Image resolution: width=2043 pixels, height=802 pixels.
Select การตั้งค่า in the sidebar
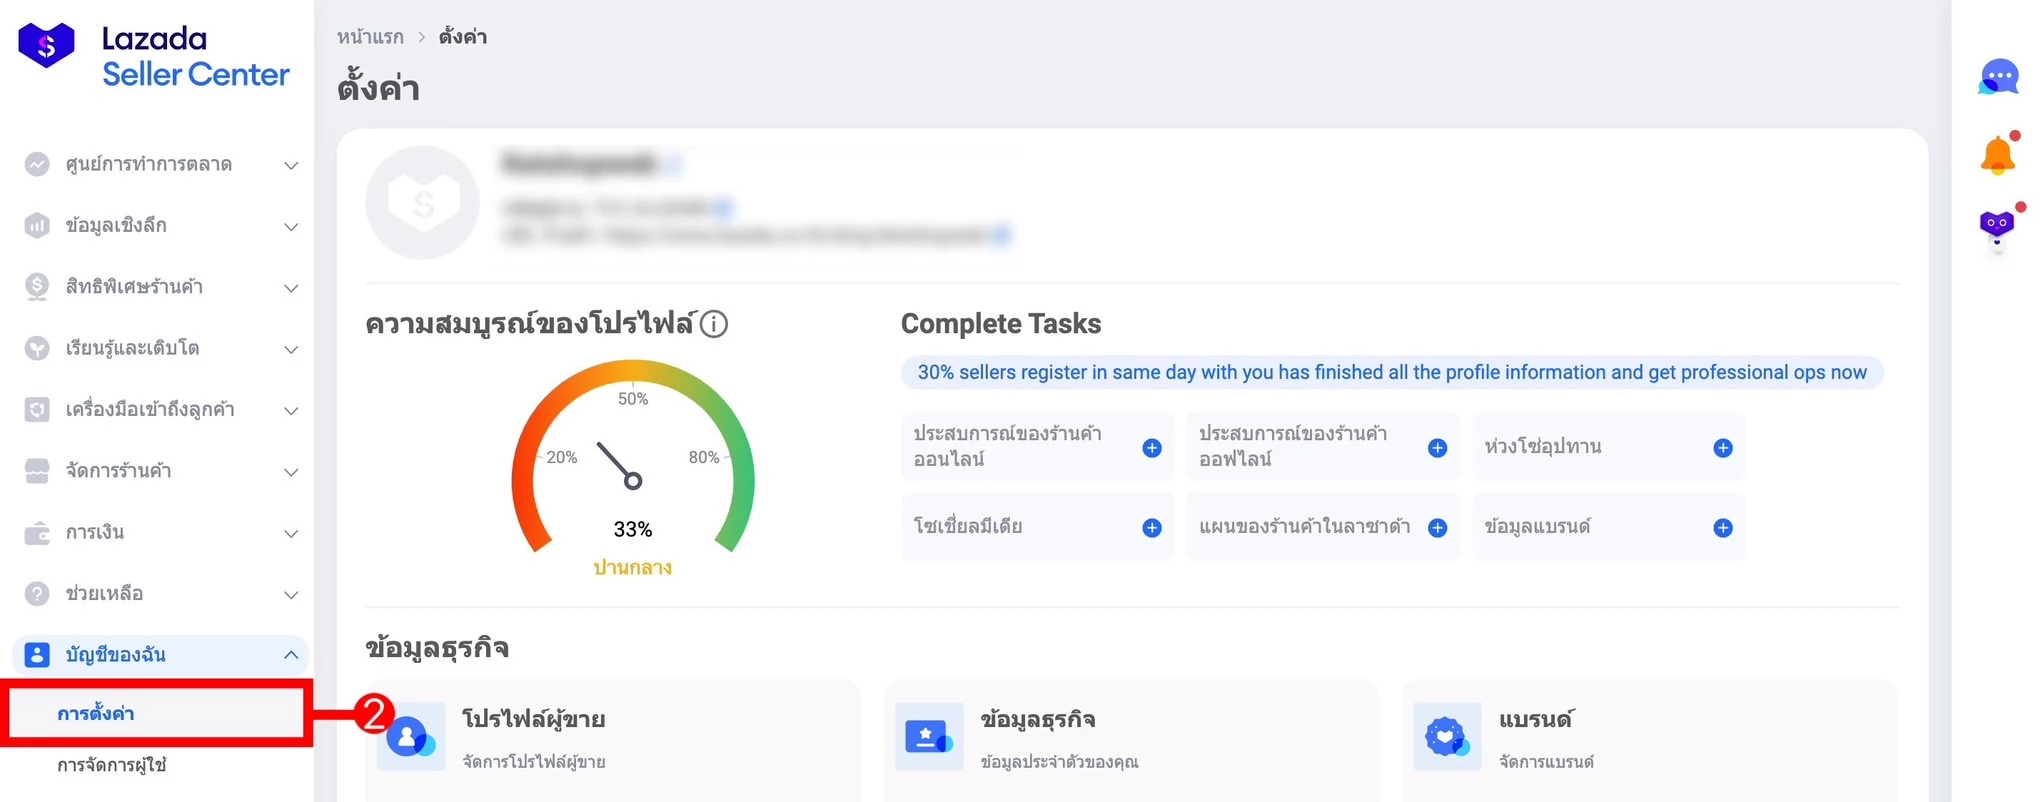(x=96, y=714)
